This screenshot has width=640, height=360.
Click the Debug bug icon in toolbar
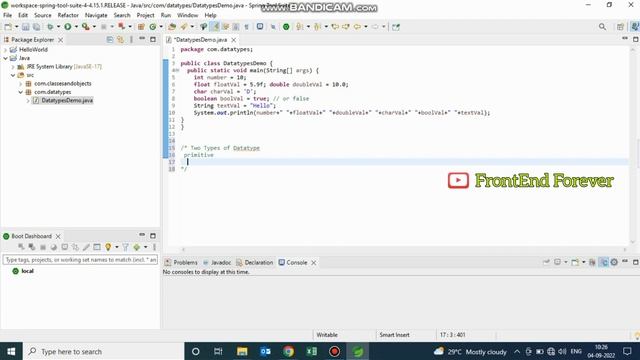[x=50, y=27]
